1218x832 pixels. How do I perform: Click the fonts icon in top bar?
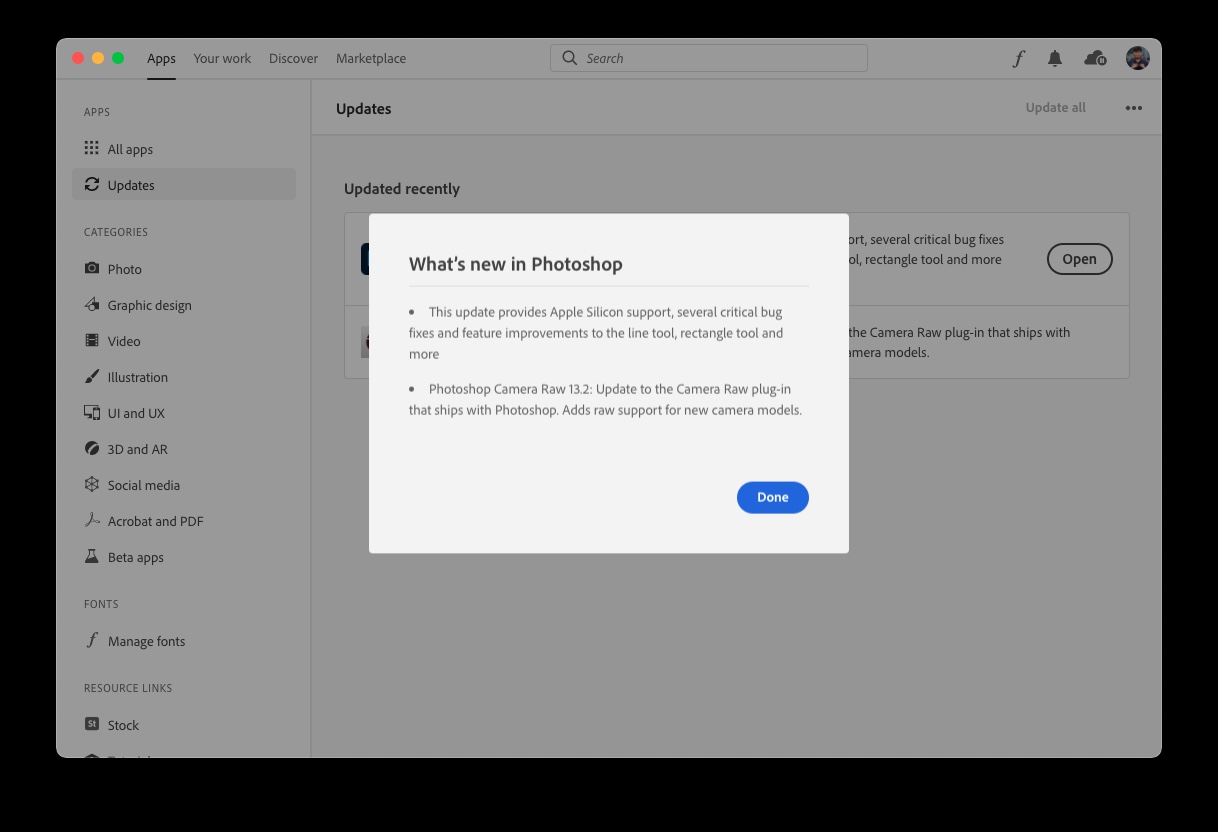pos(1018,59)
